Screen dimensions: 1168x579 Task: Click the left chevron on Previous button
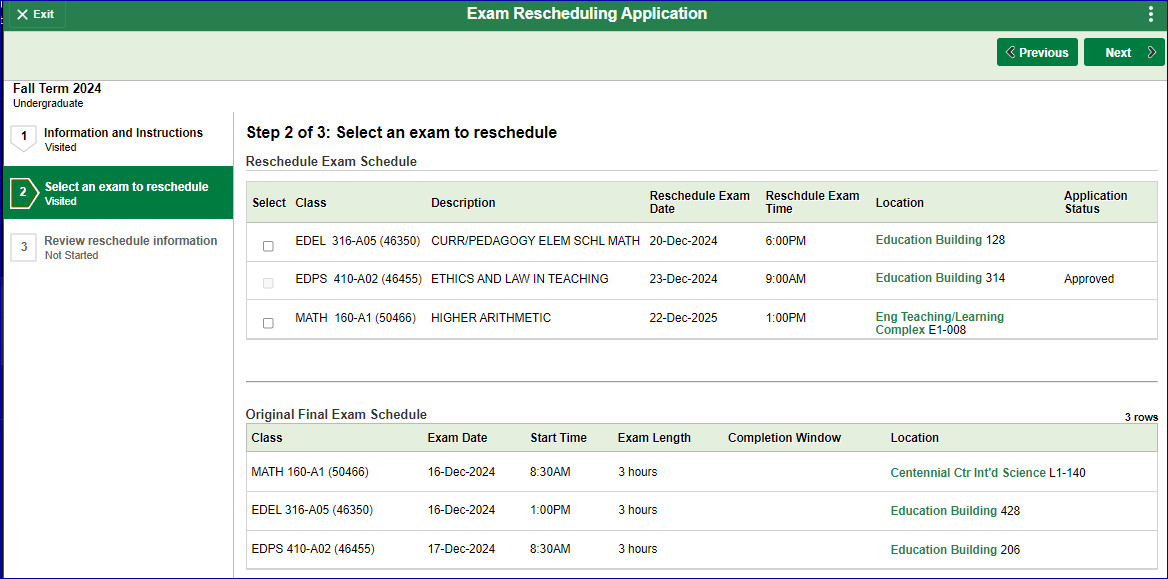coord(1009,51)
